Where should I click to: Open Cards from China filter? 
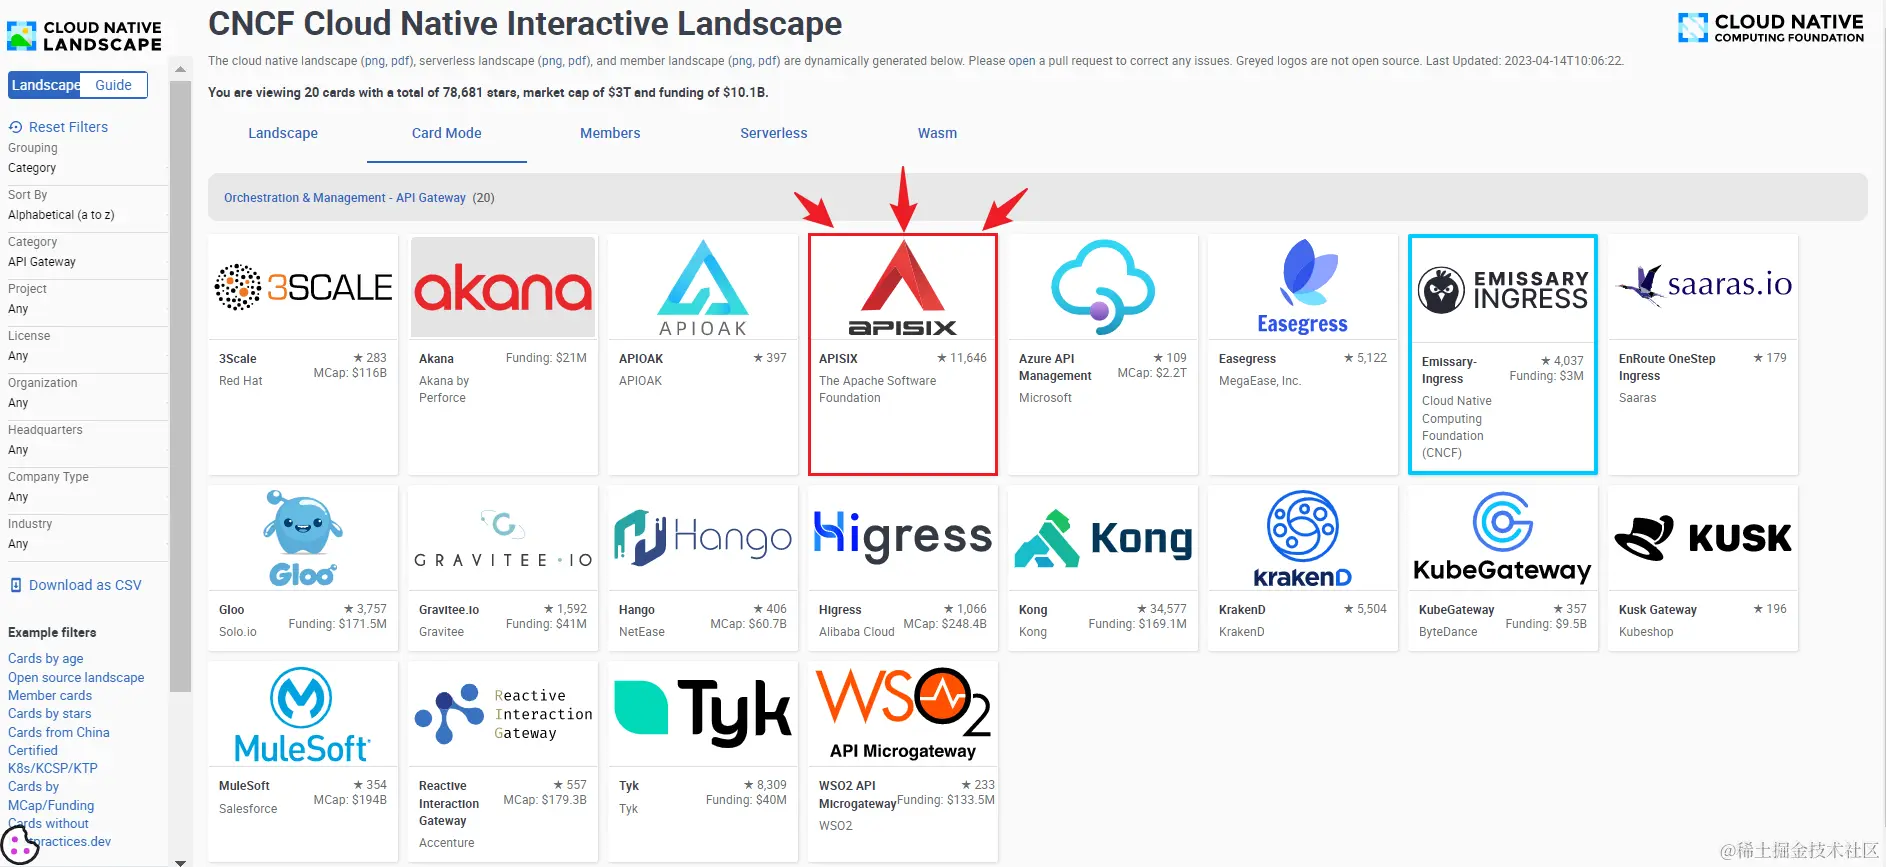59,733
